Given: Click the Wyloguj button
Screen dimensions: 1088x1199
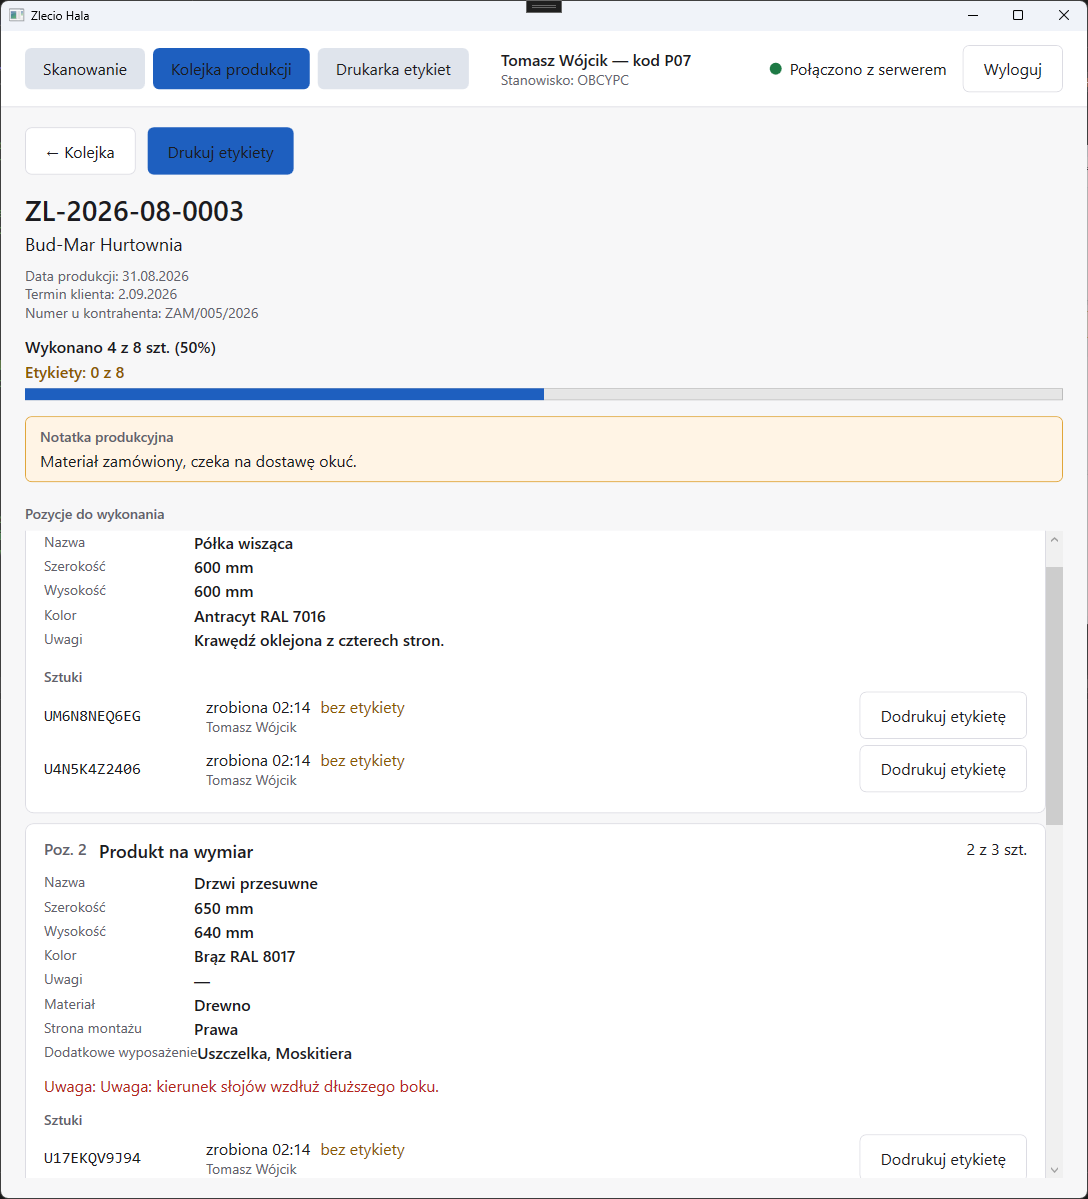Looking at the screenshot, I should (1012, 69).
